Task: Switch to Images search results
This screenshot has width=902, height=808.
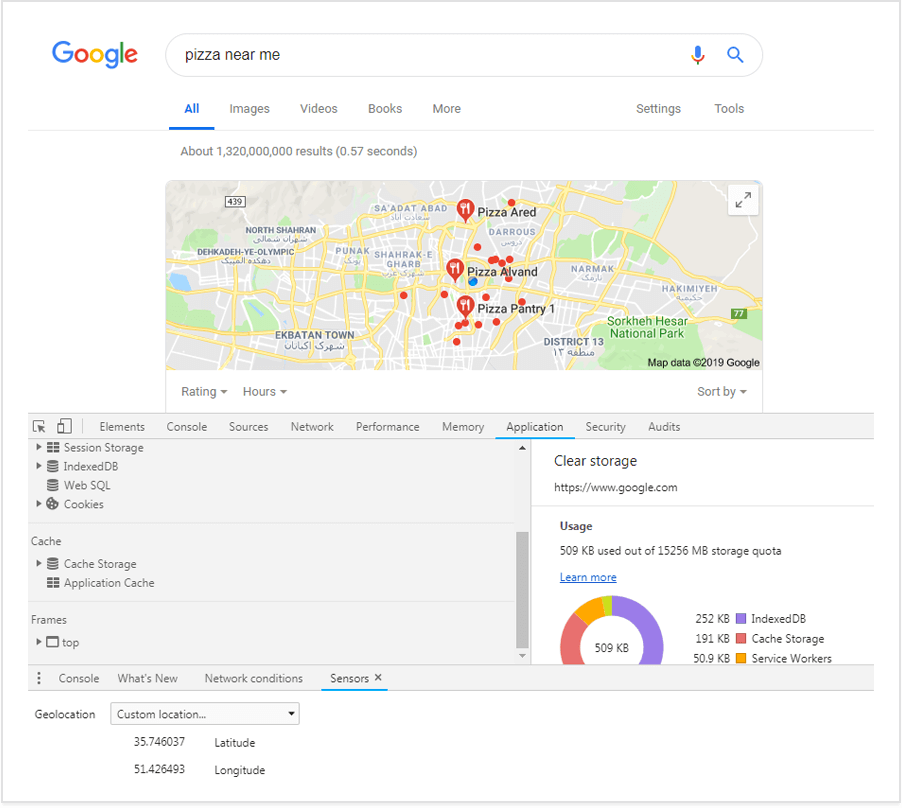Action: click(x=249, y=109)
